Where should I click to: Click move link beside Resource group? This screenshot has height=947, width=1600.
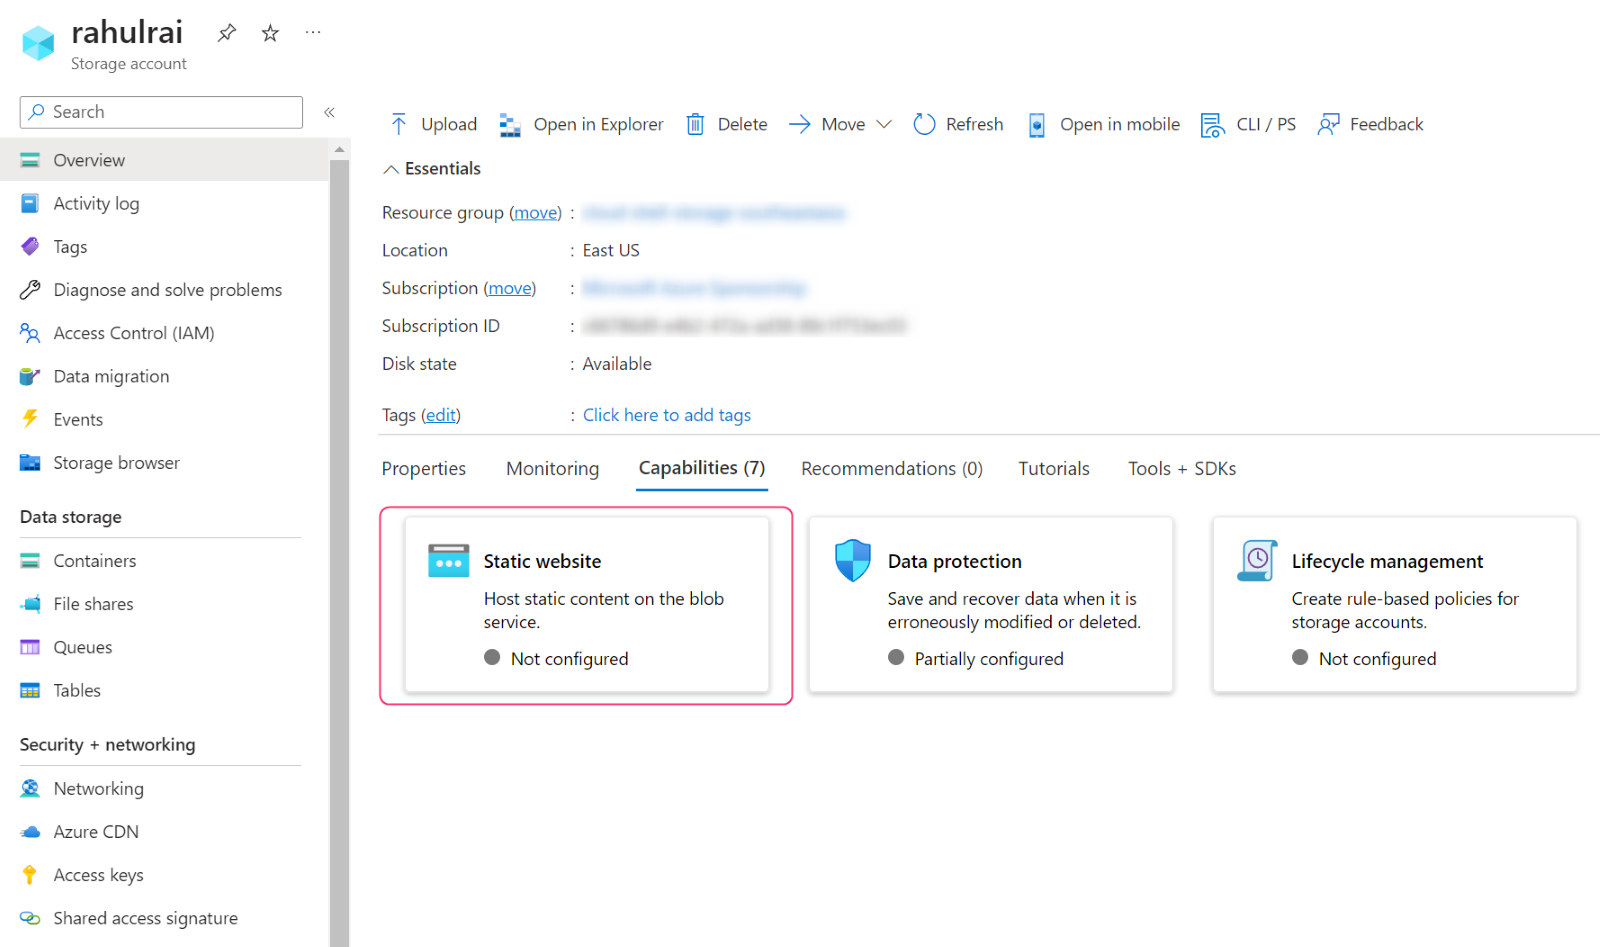tap(536, 213)
